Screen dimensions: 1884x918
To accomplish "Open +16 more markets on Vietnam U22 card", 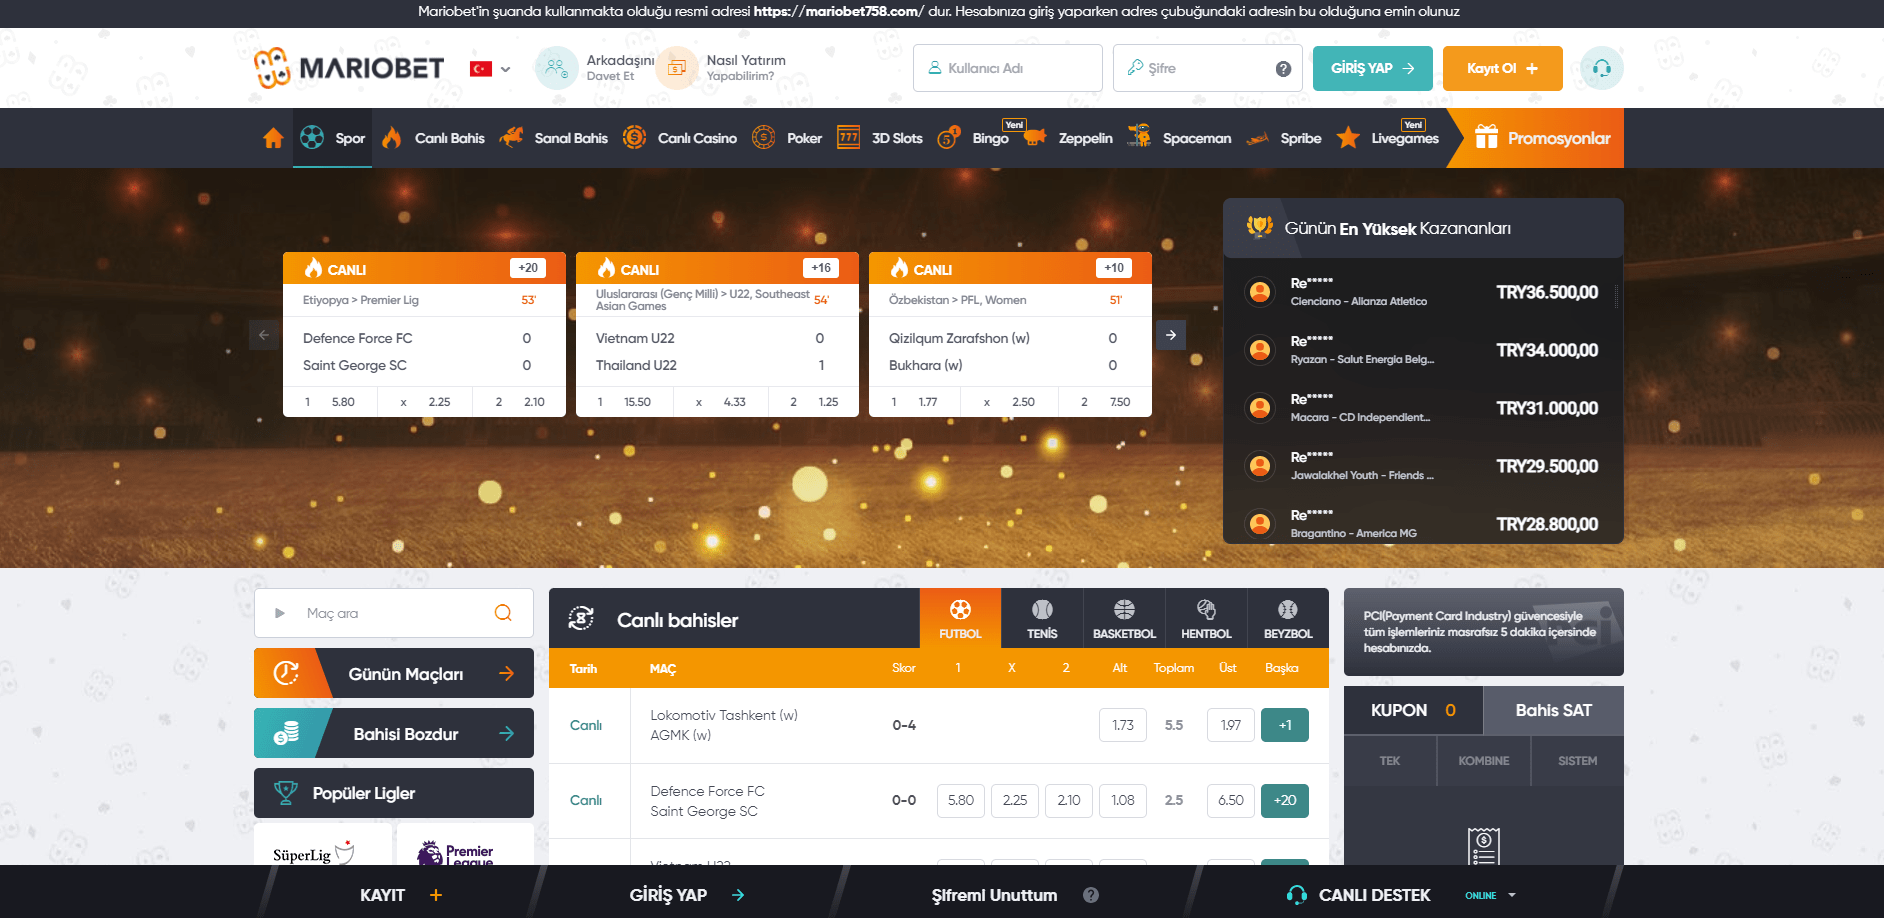I will point(821,268).
